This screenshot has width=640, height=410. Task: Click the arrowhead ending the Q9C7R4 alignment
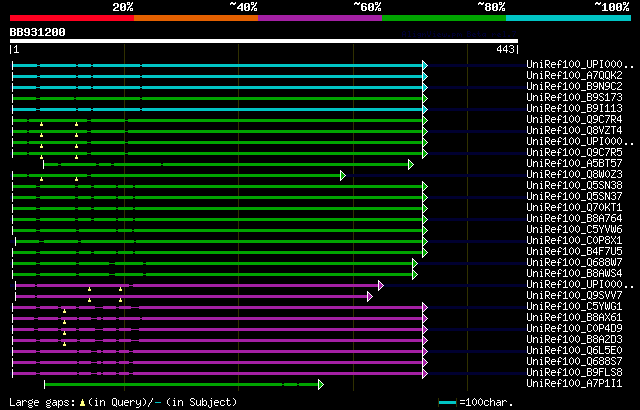click(x=425, y=120)
